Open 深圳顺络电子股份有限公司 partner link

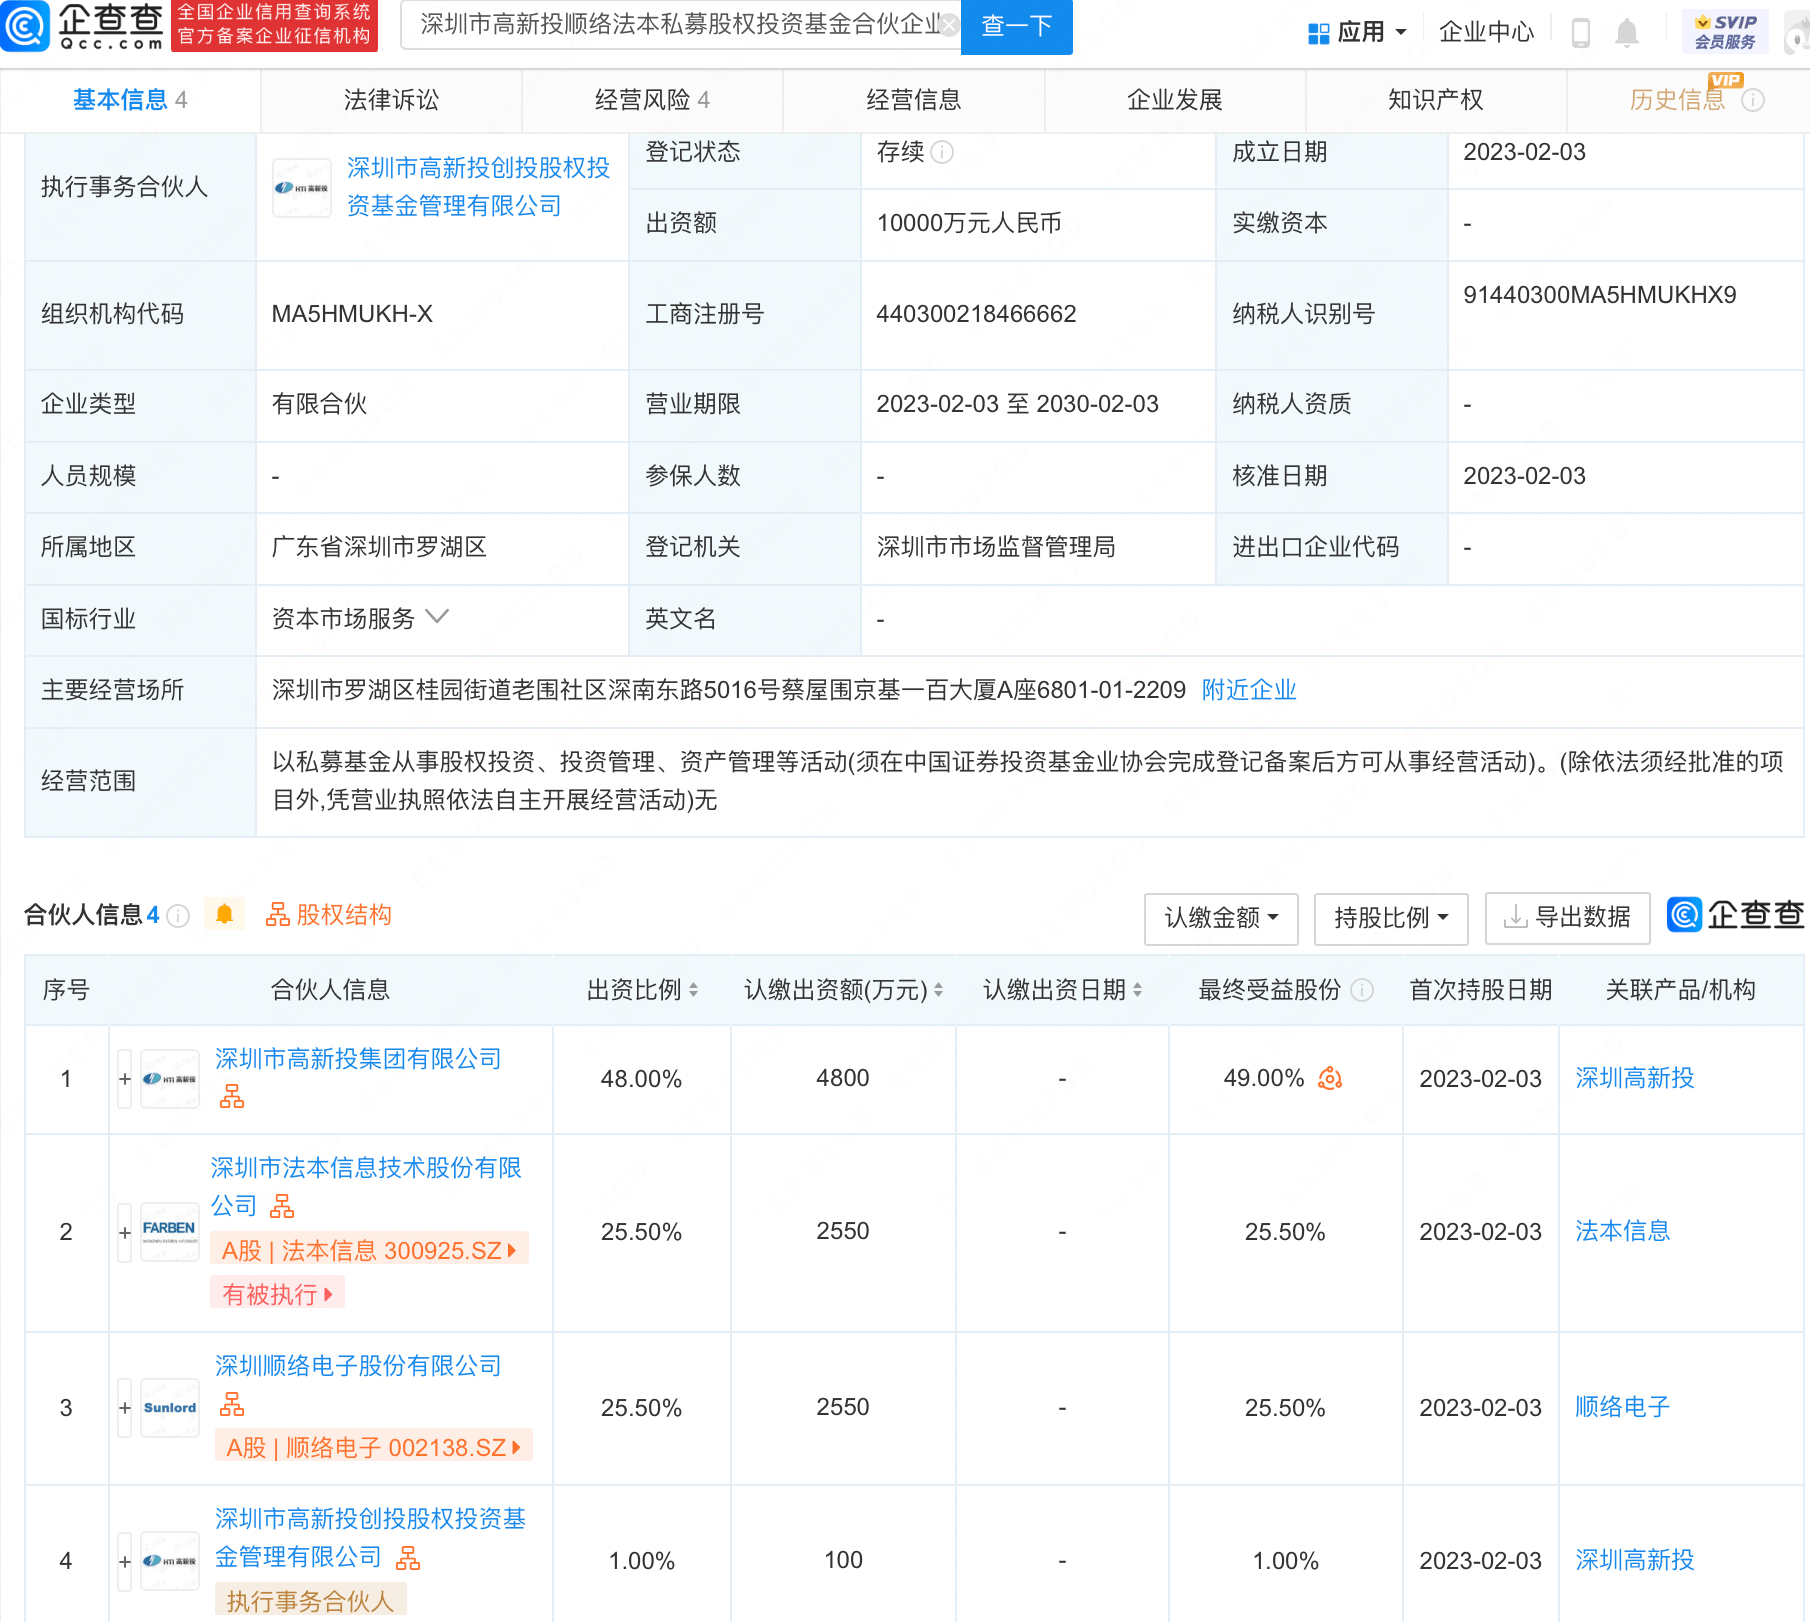pyautogui.click(x=358, y=1366)
